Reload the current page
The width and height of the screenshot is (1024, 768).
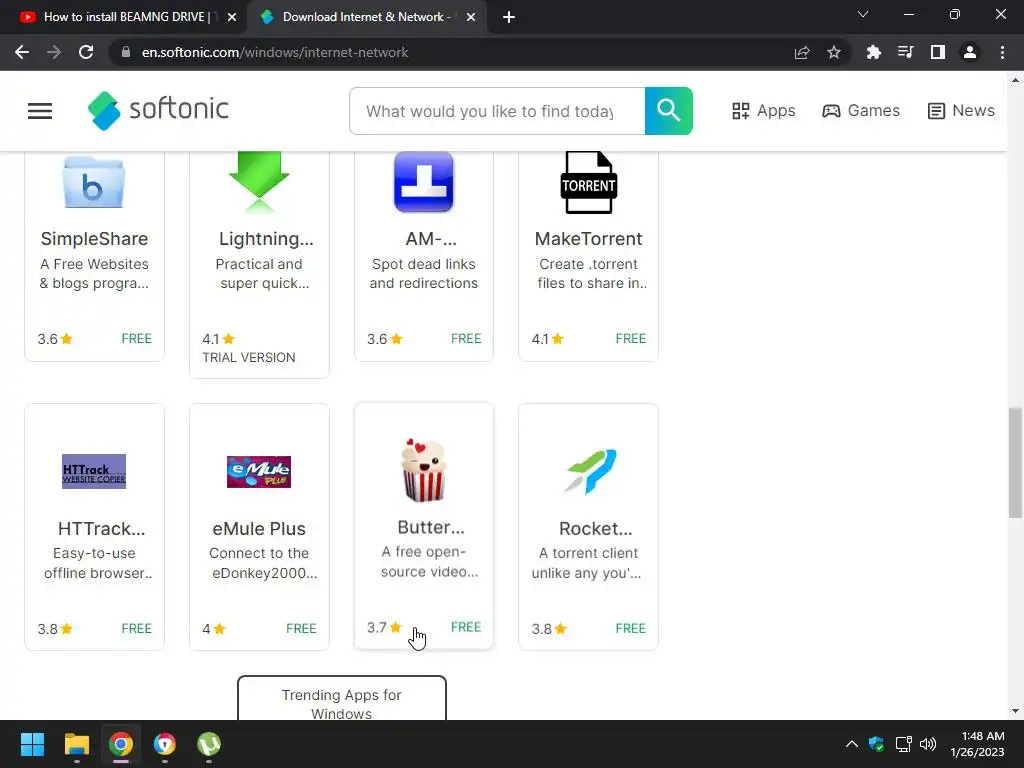pyautogui.click(x=86, y=52)
